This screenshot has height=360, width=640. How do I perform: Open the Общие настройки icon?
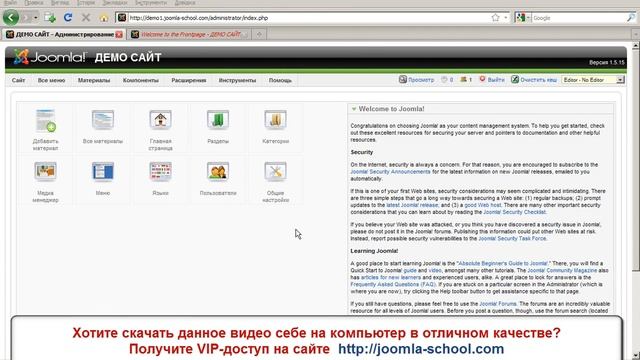[276, 181]
